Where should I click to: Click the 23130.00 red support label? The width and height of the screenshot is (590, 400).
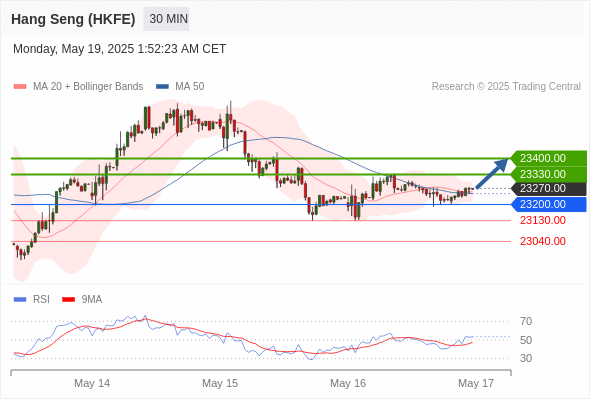coord(543,221)
